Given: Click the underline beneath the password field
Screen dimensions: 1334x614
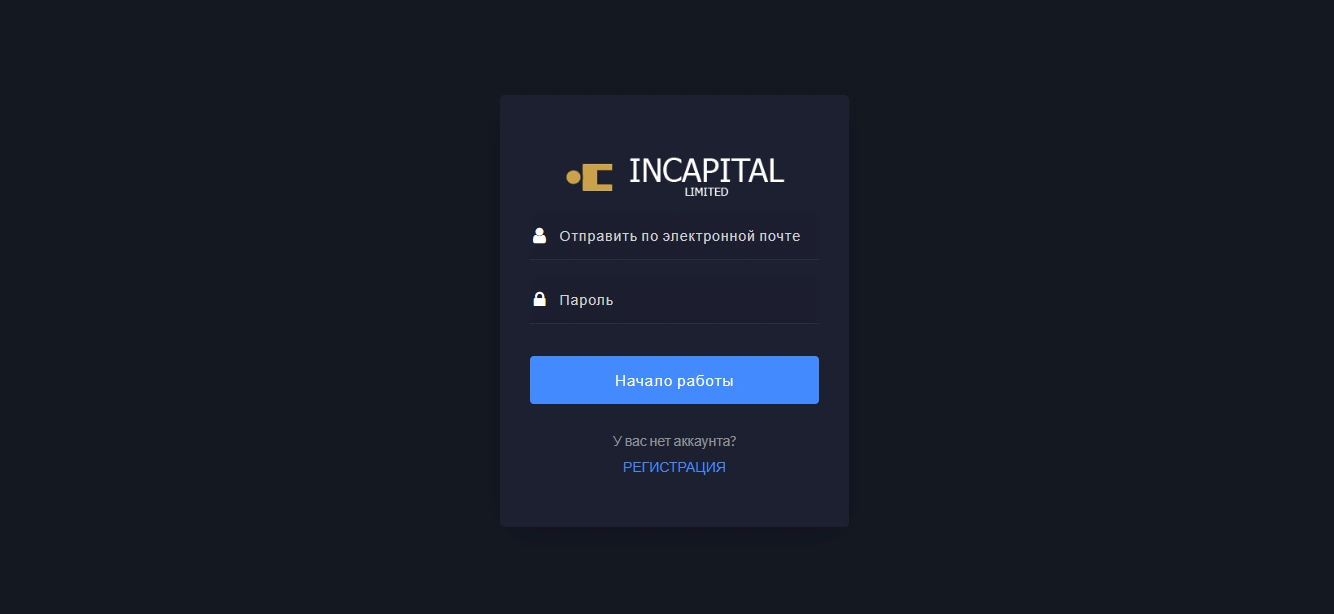Looking at the screenshot, I should point(674,323).
